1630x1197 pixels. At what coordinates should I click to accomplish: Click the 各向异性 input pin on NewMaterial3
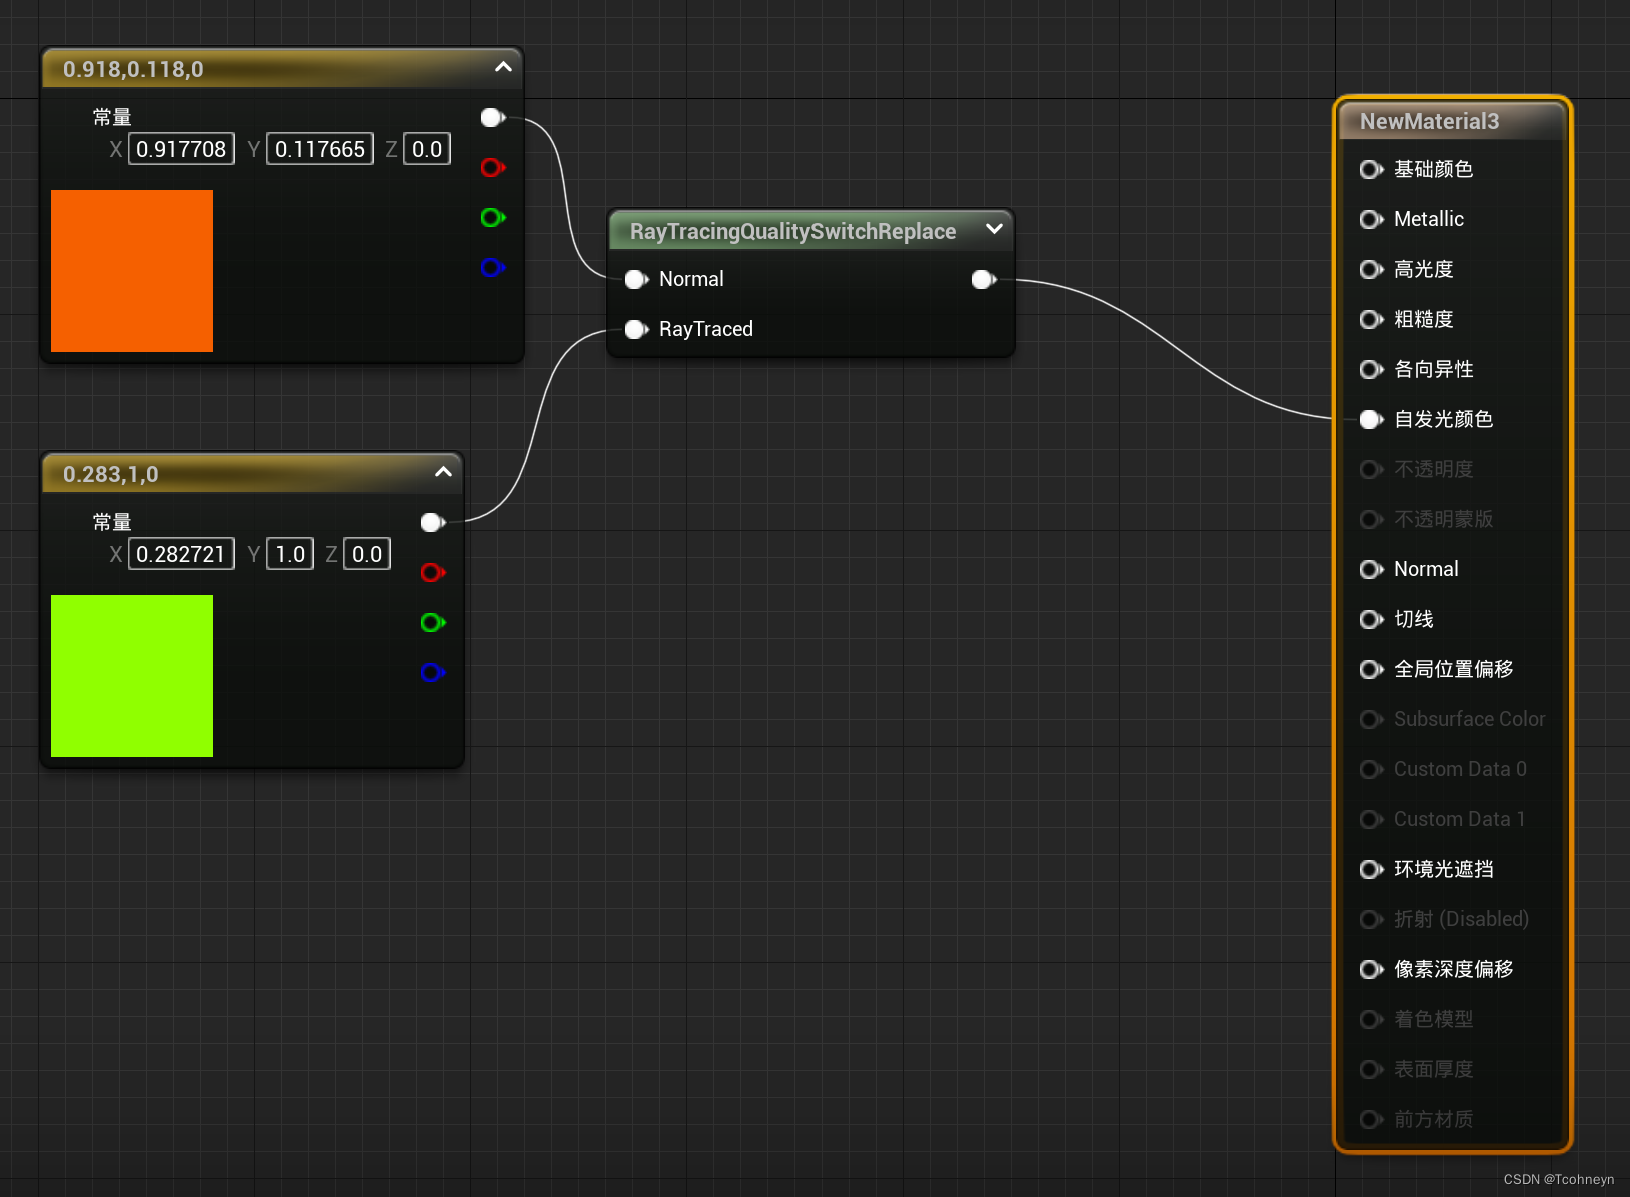(x=1372, y=370)
